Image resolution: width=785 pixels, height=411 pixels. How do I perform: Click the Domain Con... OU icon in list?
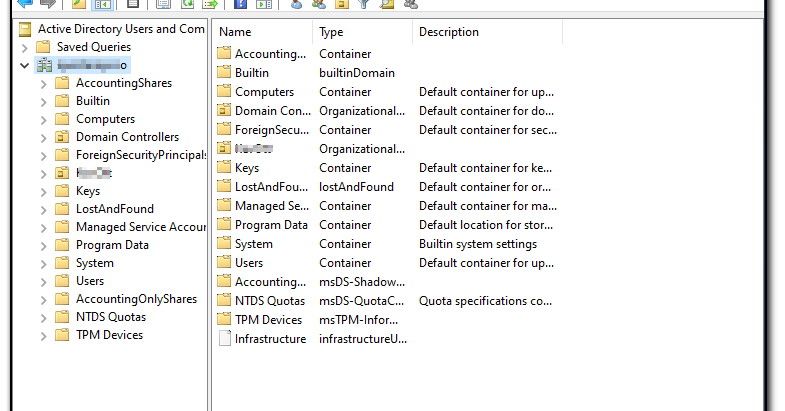click(224, 110)
